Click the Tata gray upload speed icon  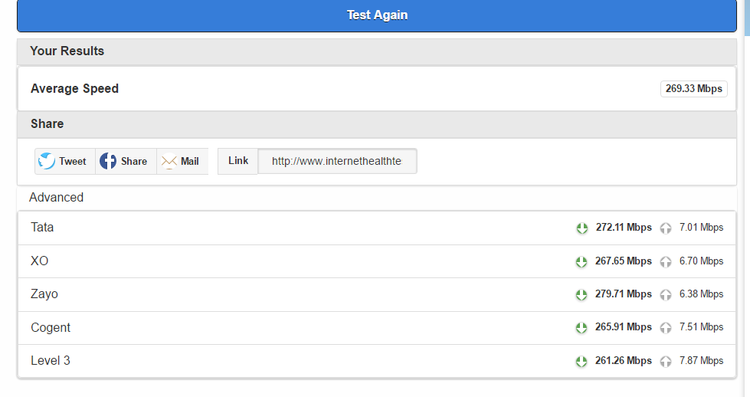666,228
